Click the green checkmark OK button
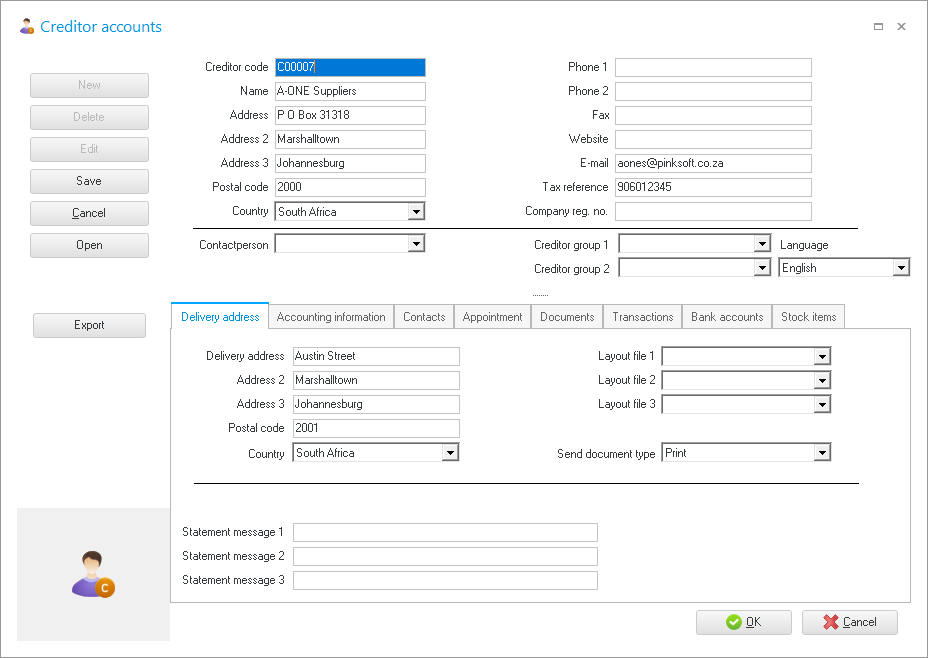Image resolution: width=928 pixels, height=658 pixels. (743, 622)
